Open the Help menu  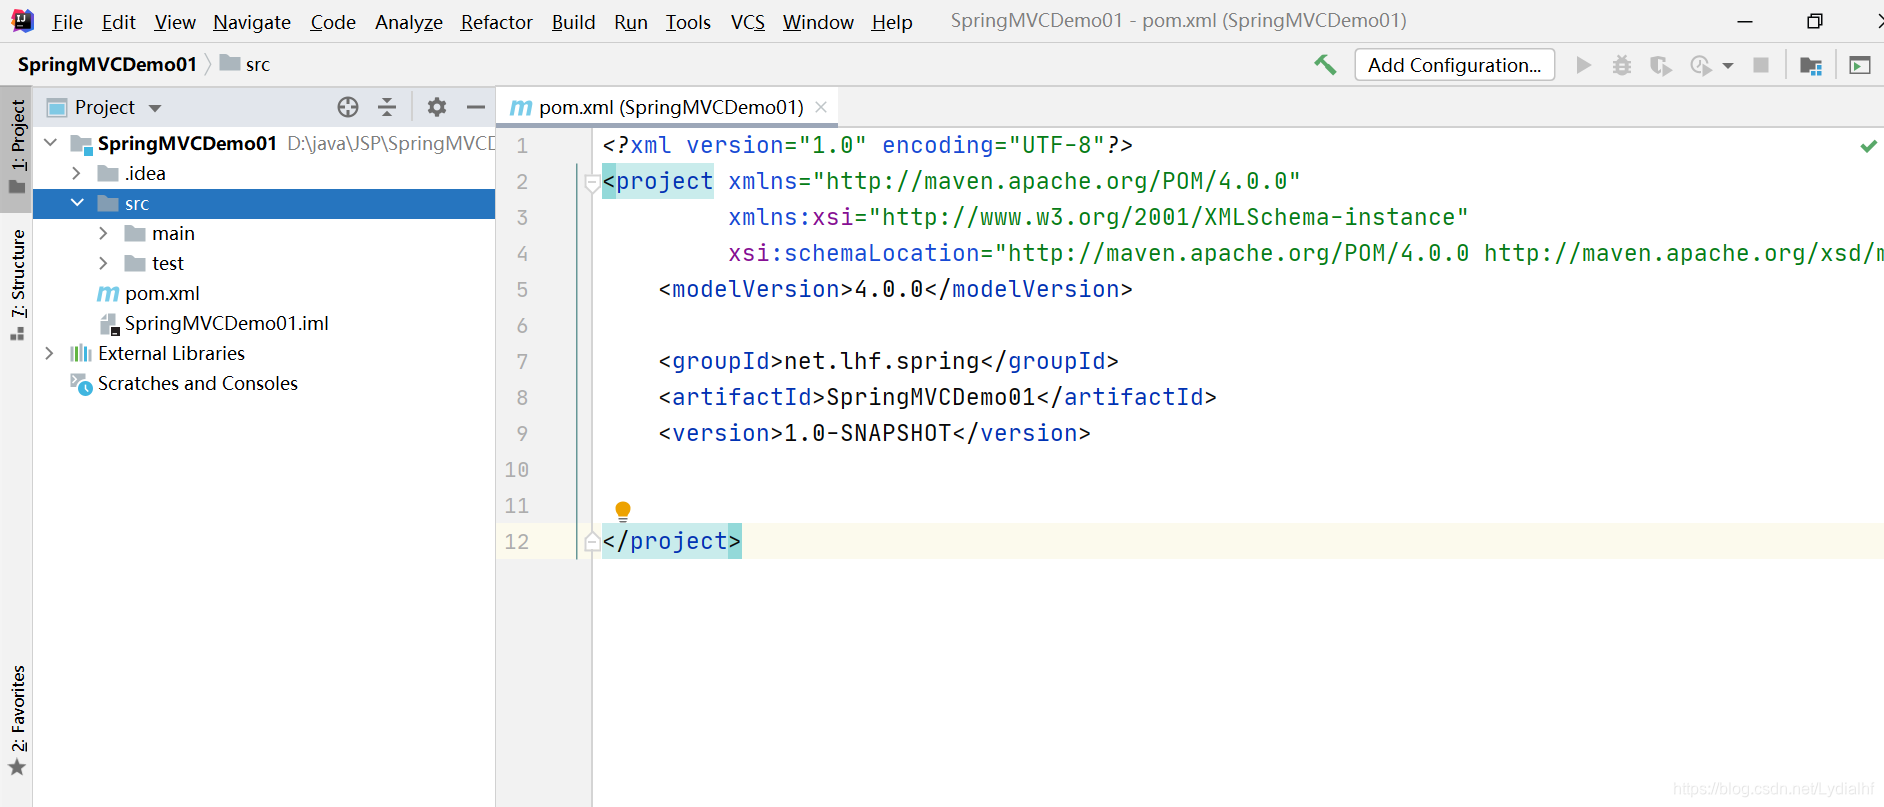(x=892, y=22)
